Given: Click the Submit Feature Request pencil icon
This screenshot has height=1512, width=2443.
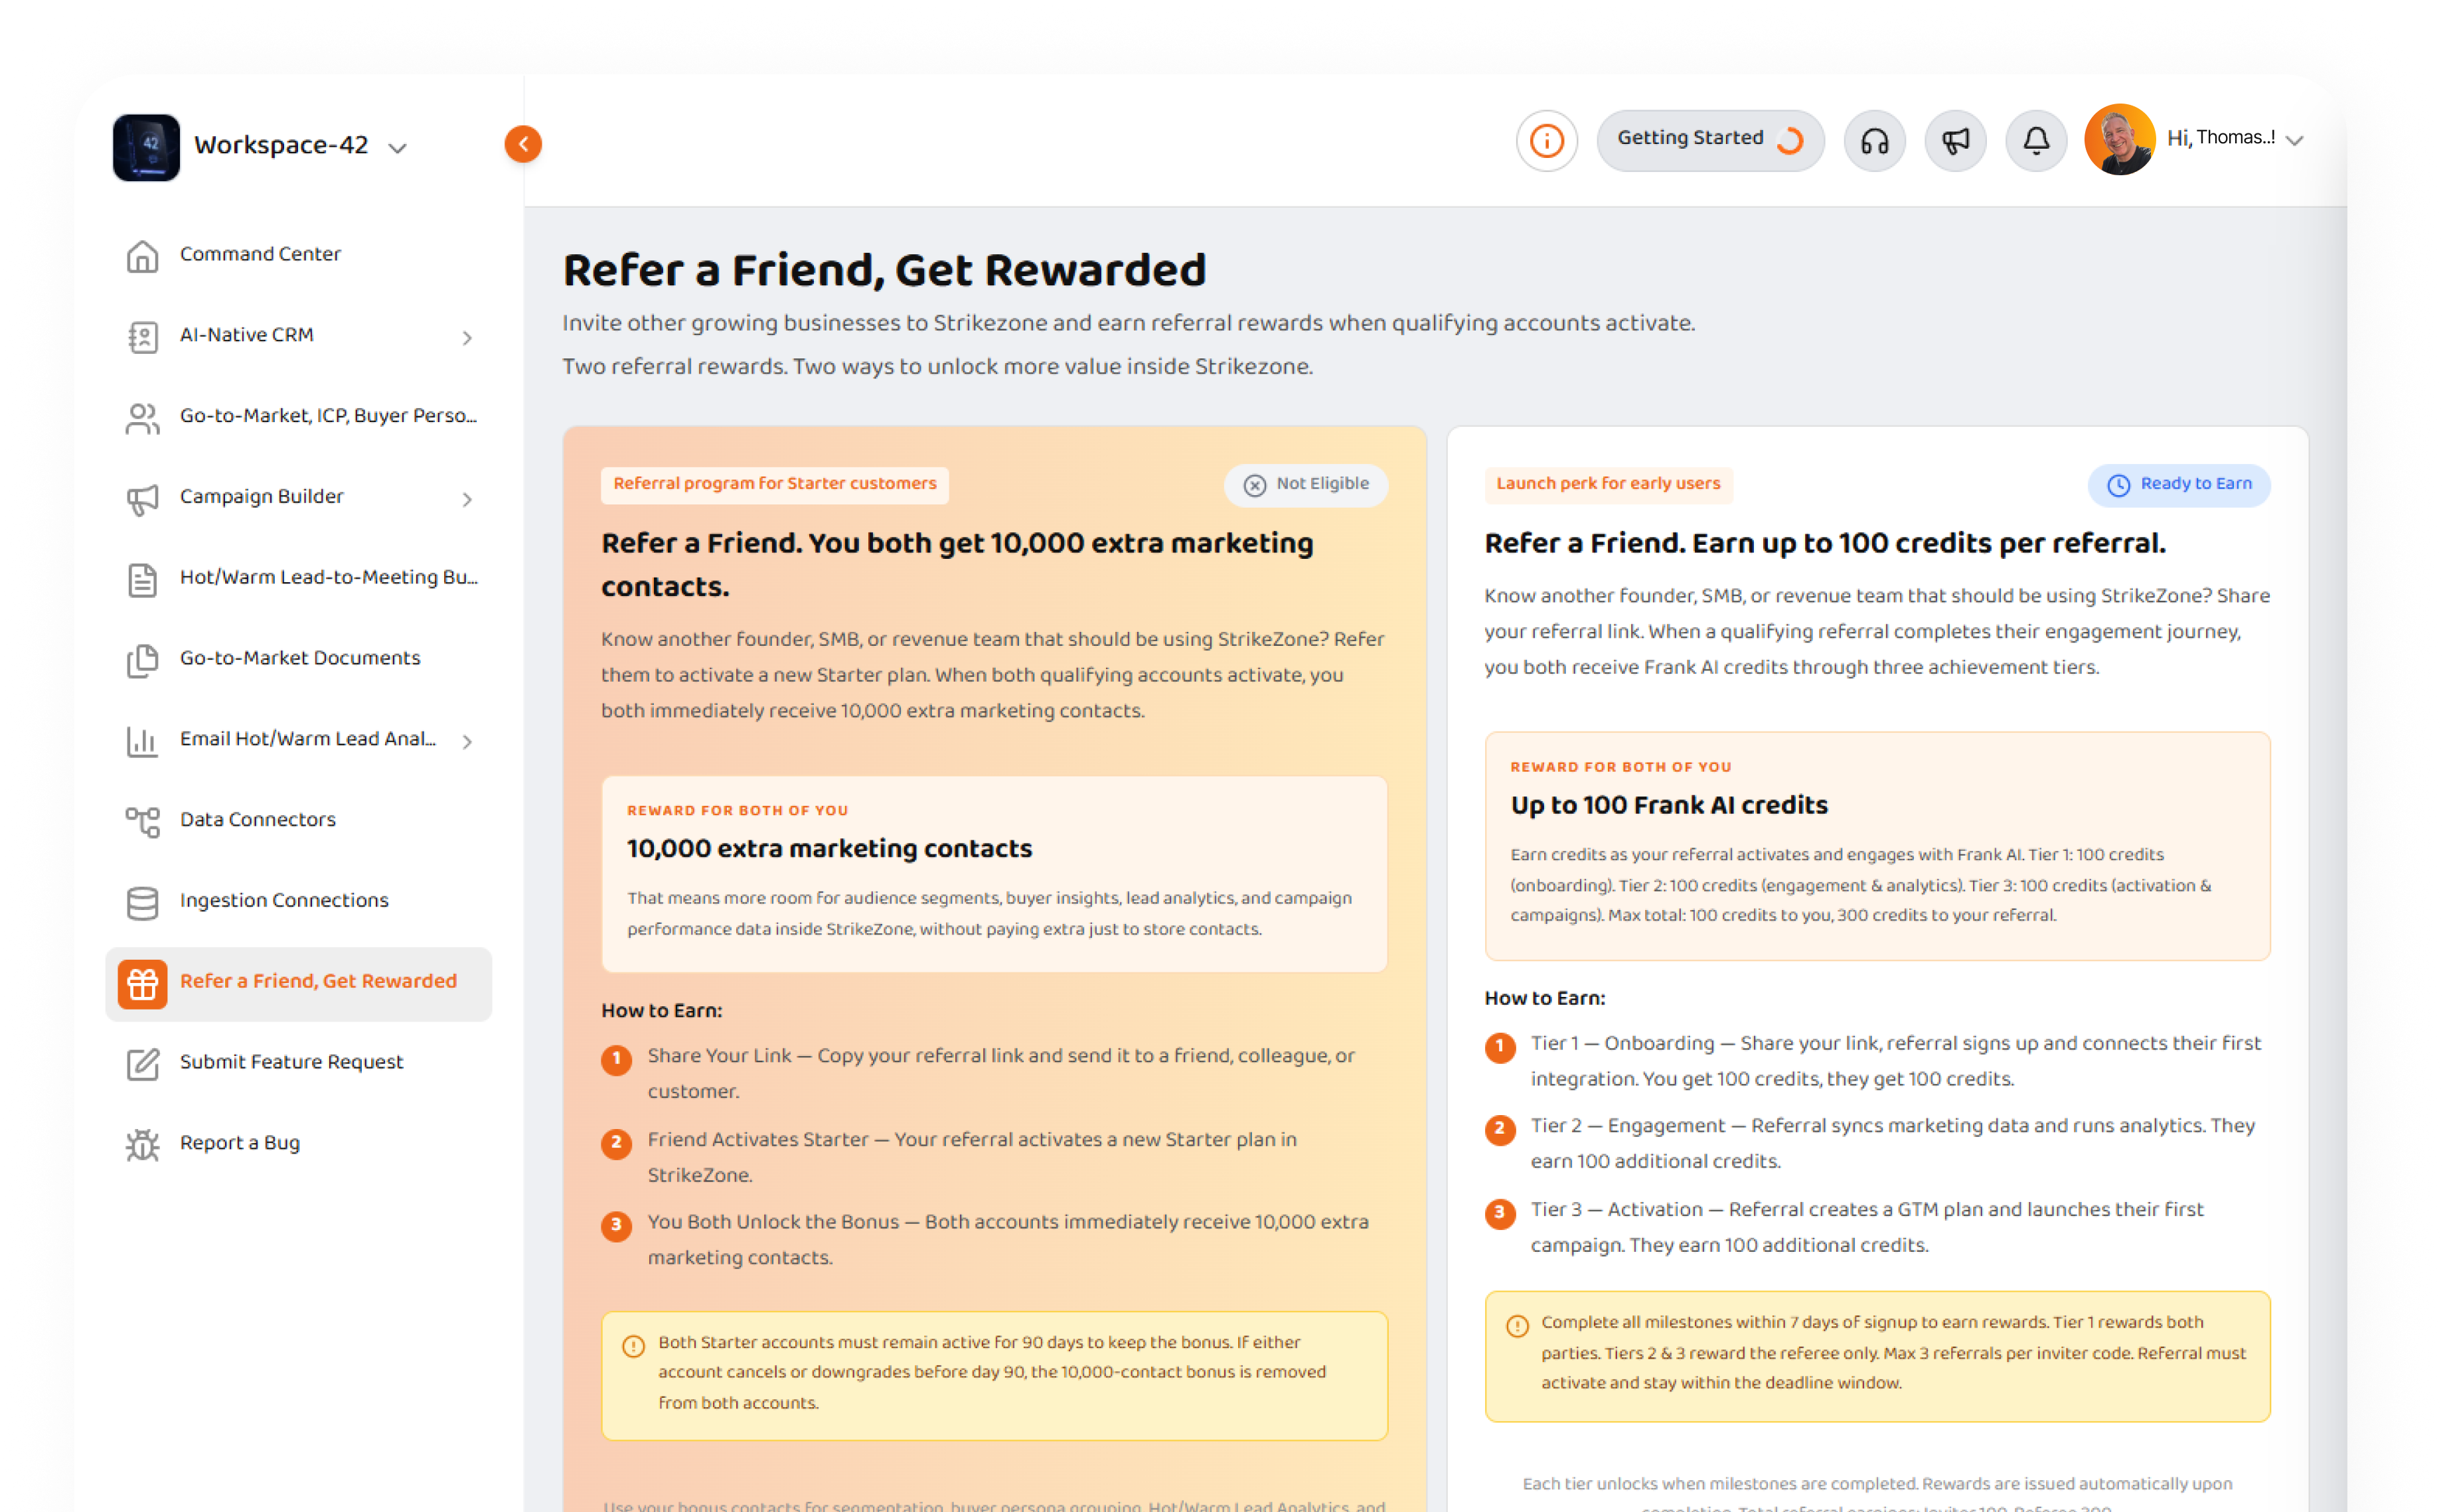Looking at the screenshot, I should point(142,1065).
